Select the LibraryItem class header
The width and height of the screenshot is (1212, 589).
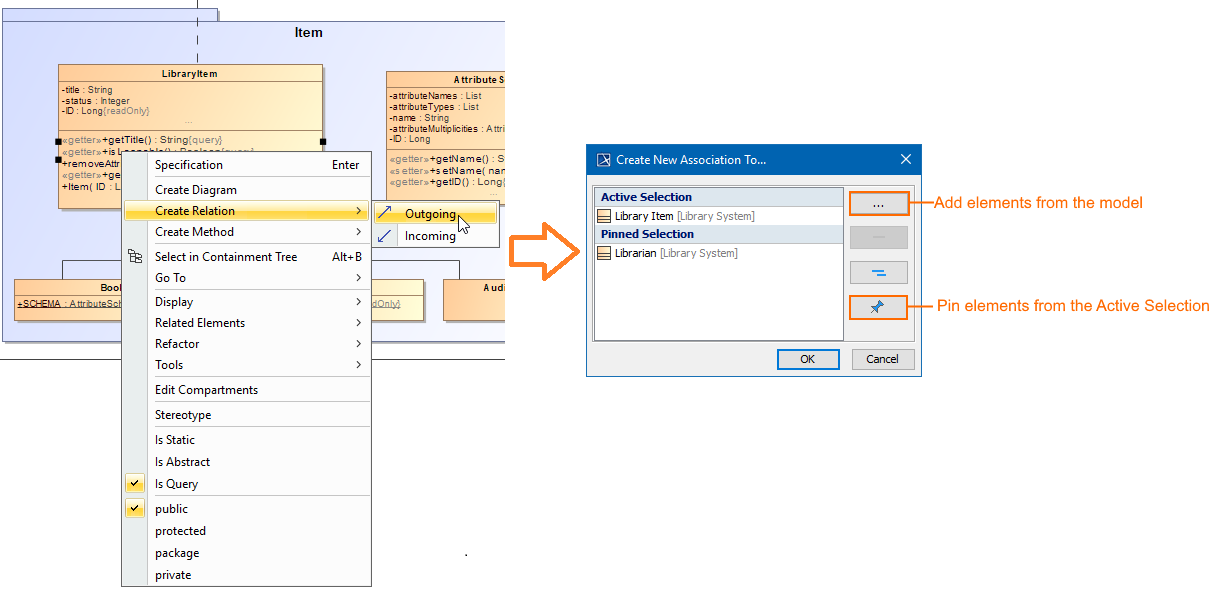point(190,73)
